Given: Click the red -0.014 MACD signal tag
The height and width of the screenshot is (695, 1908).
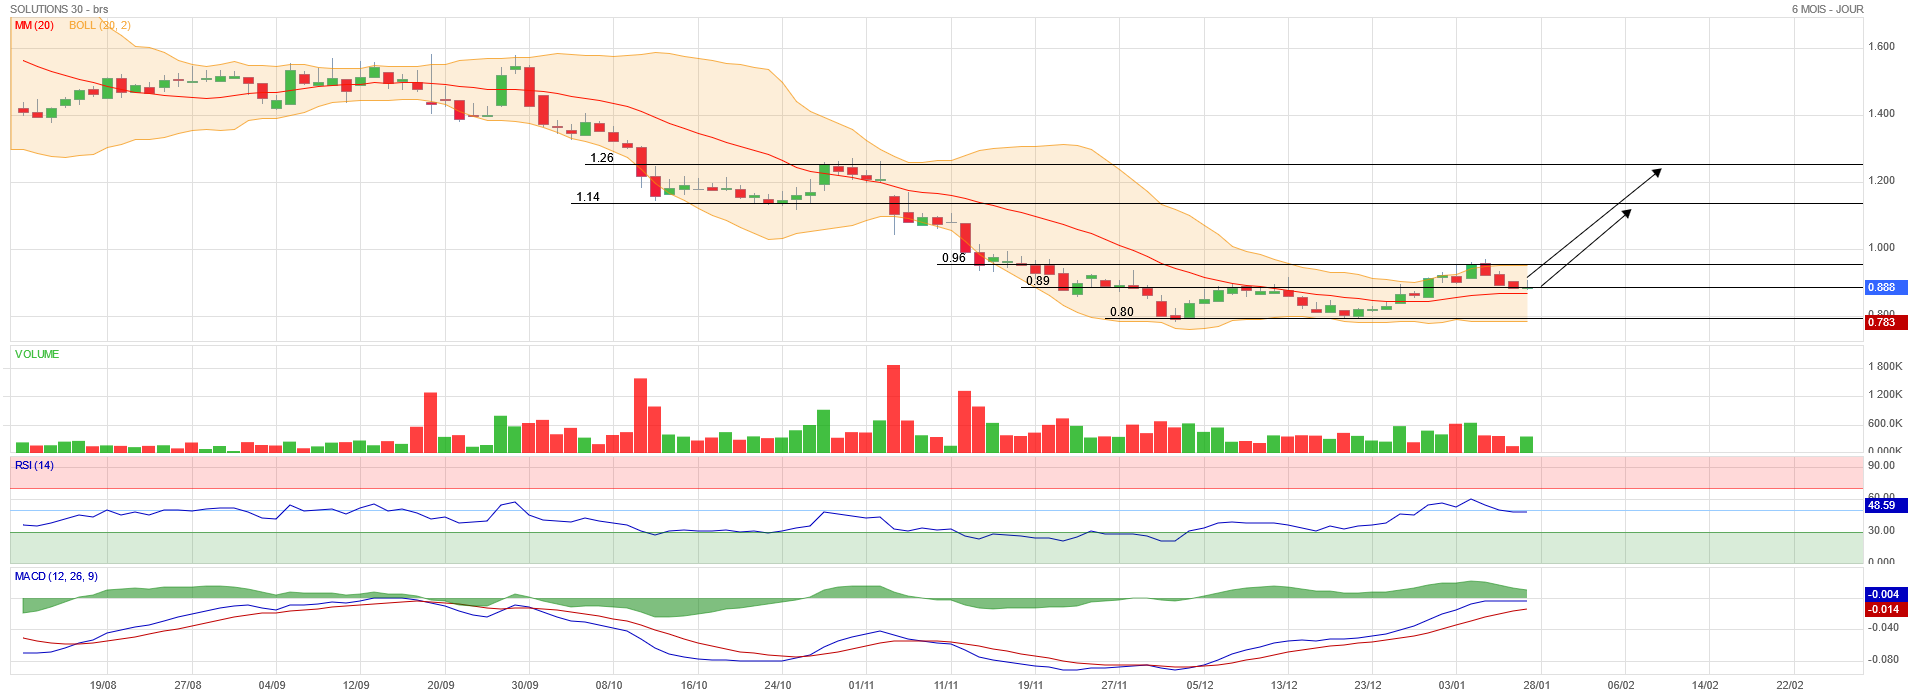Looking at the screenshot, I should click(x=1886, y=609).
